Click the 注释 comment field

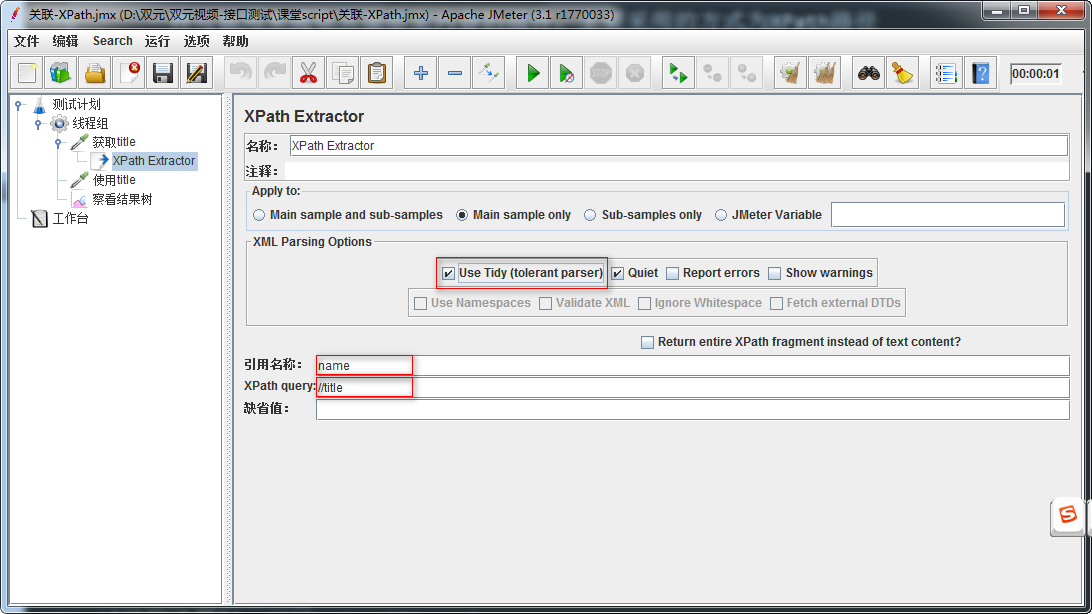(676, 171)
